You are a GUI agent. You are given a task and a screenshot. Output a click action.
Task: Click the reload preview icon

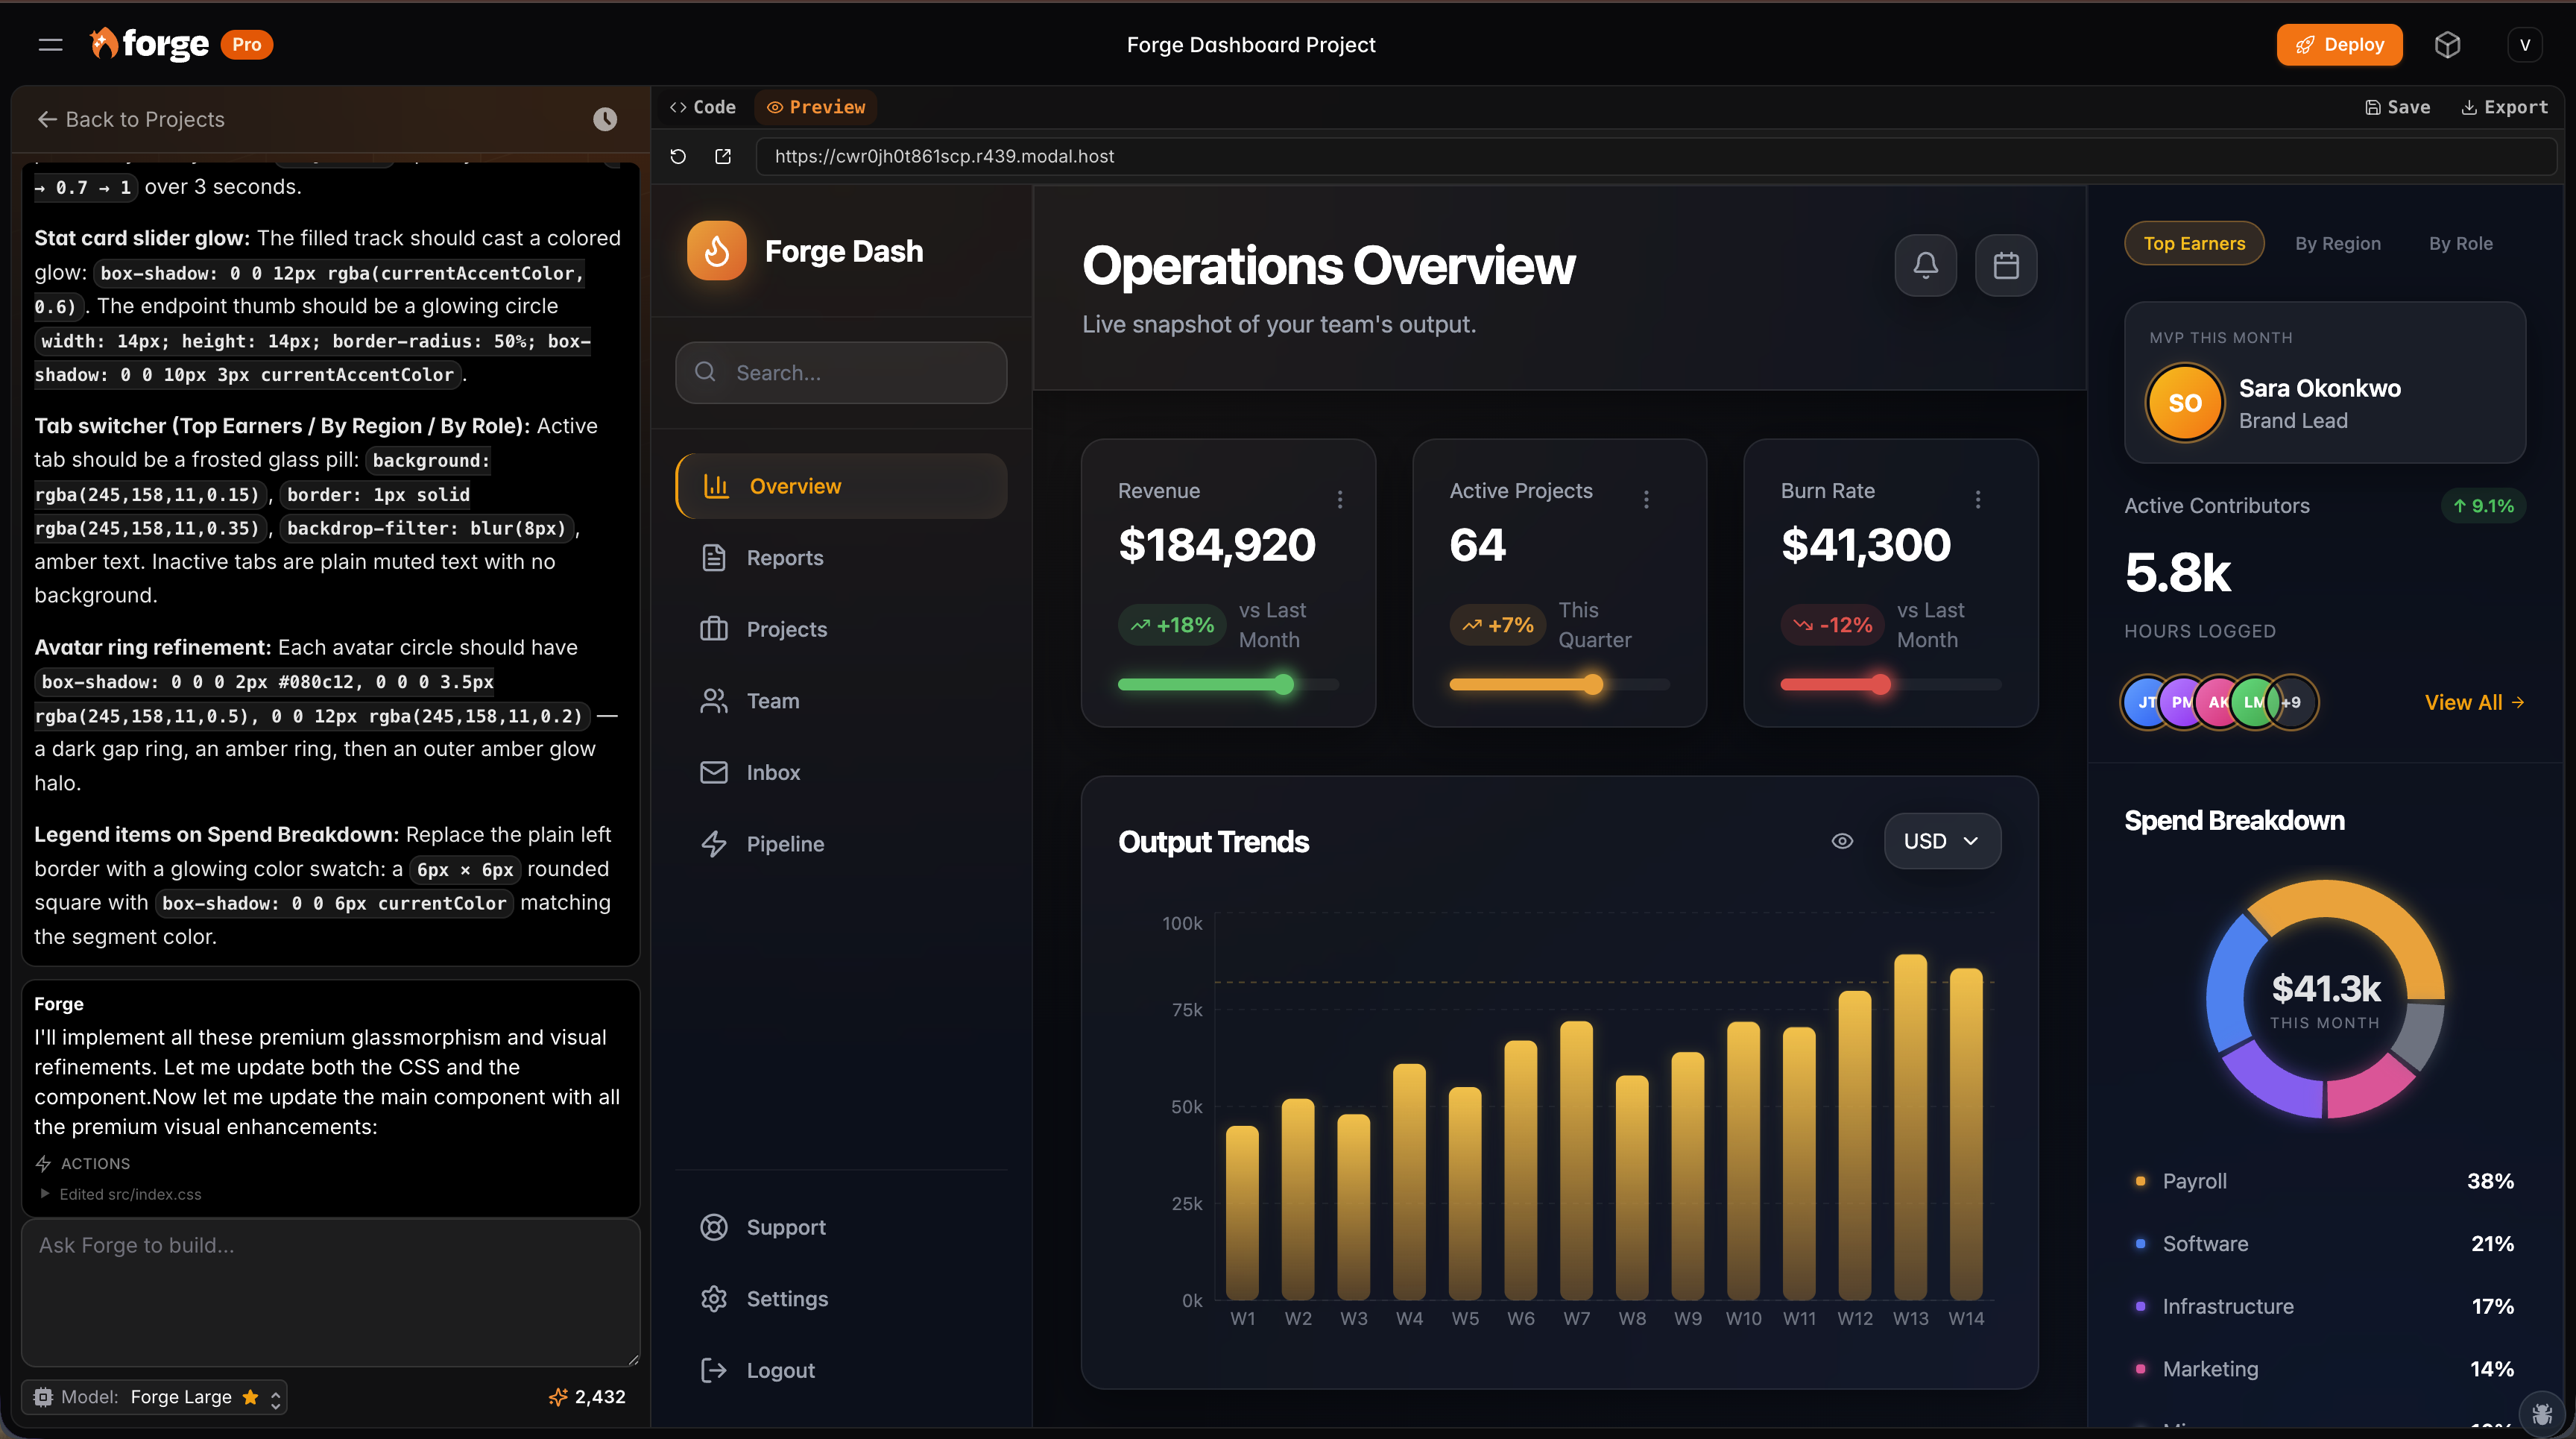pos(678,156)
